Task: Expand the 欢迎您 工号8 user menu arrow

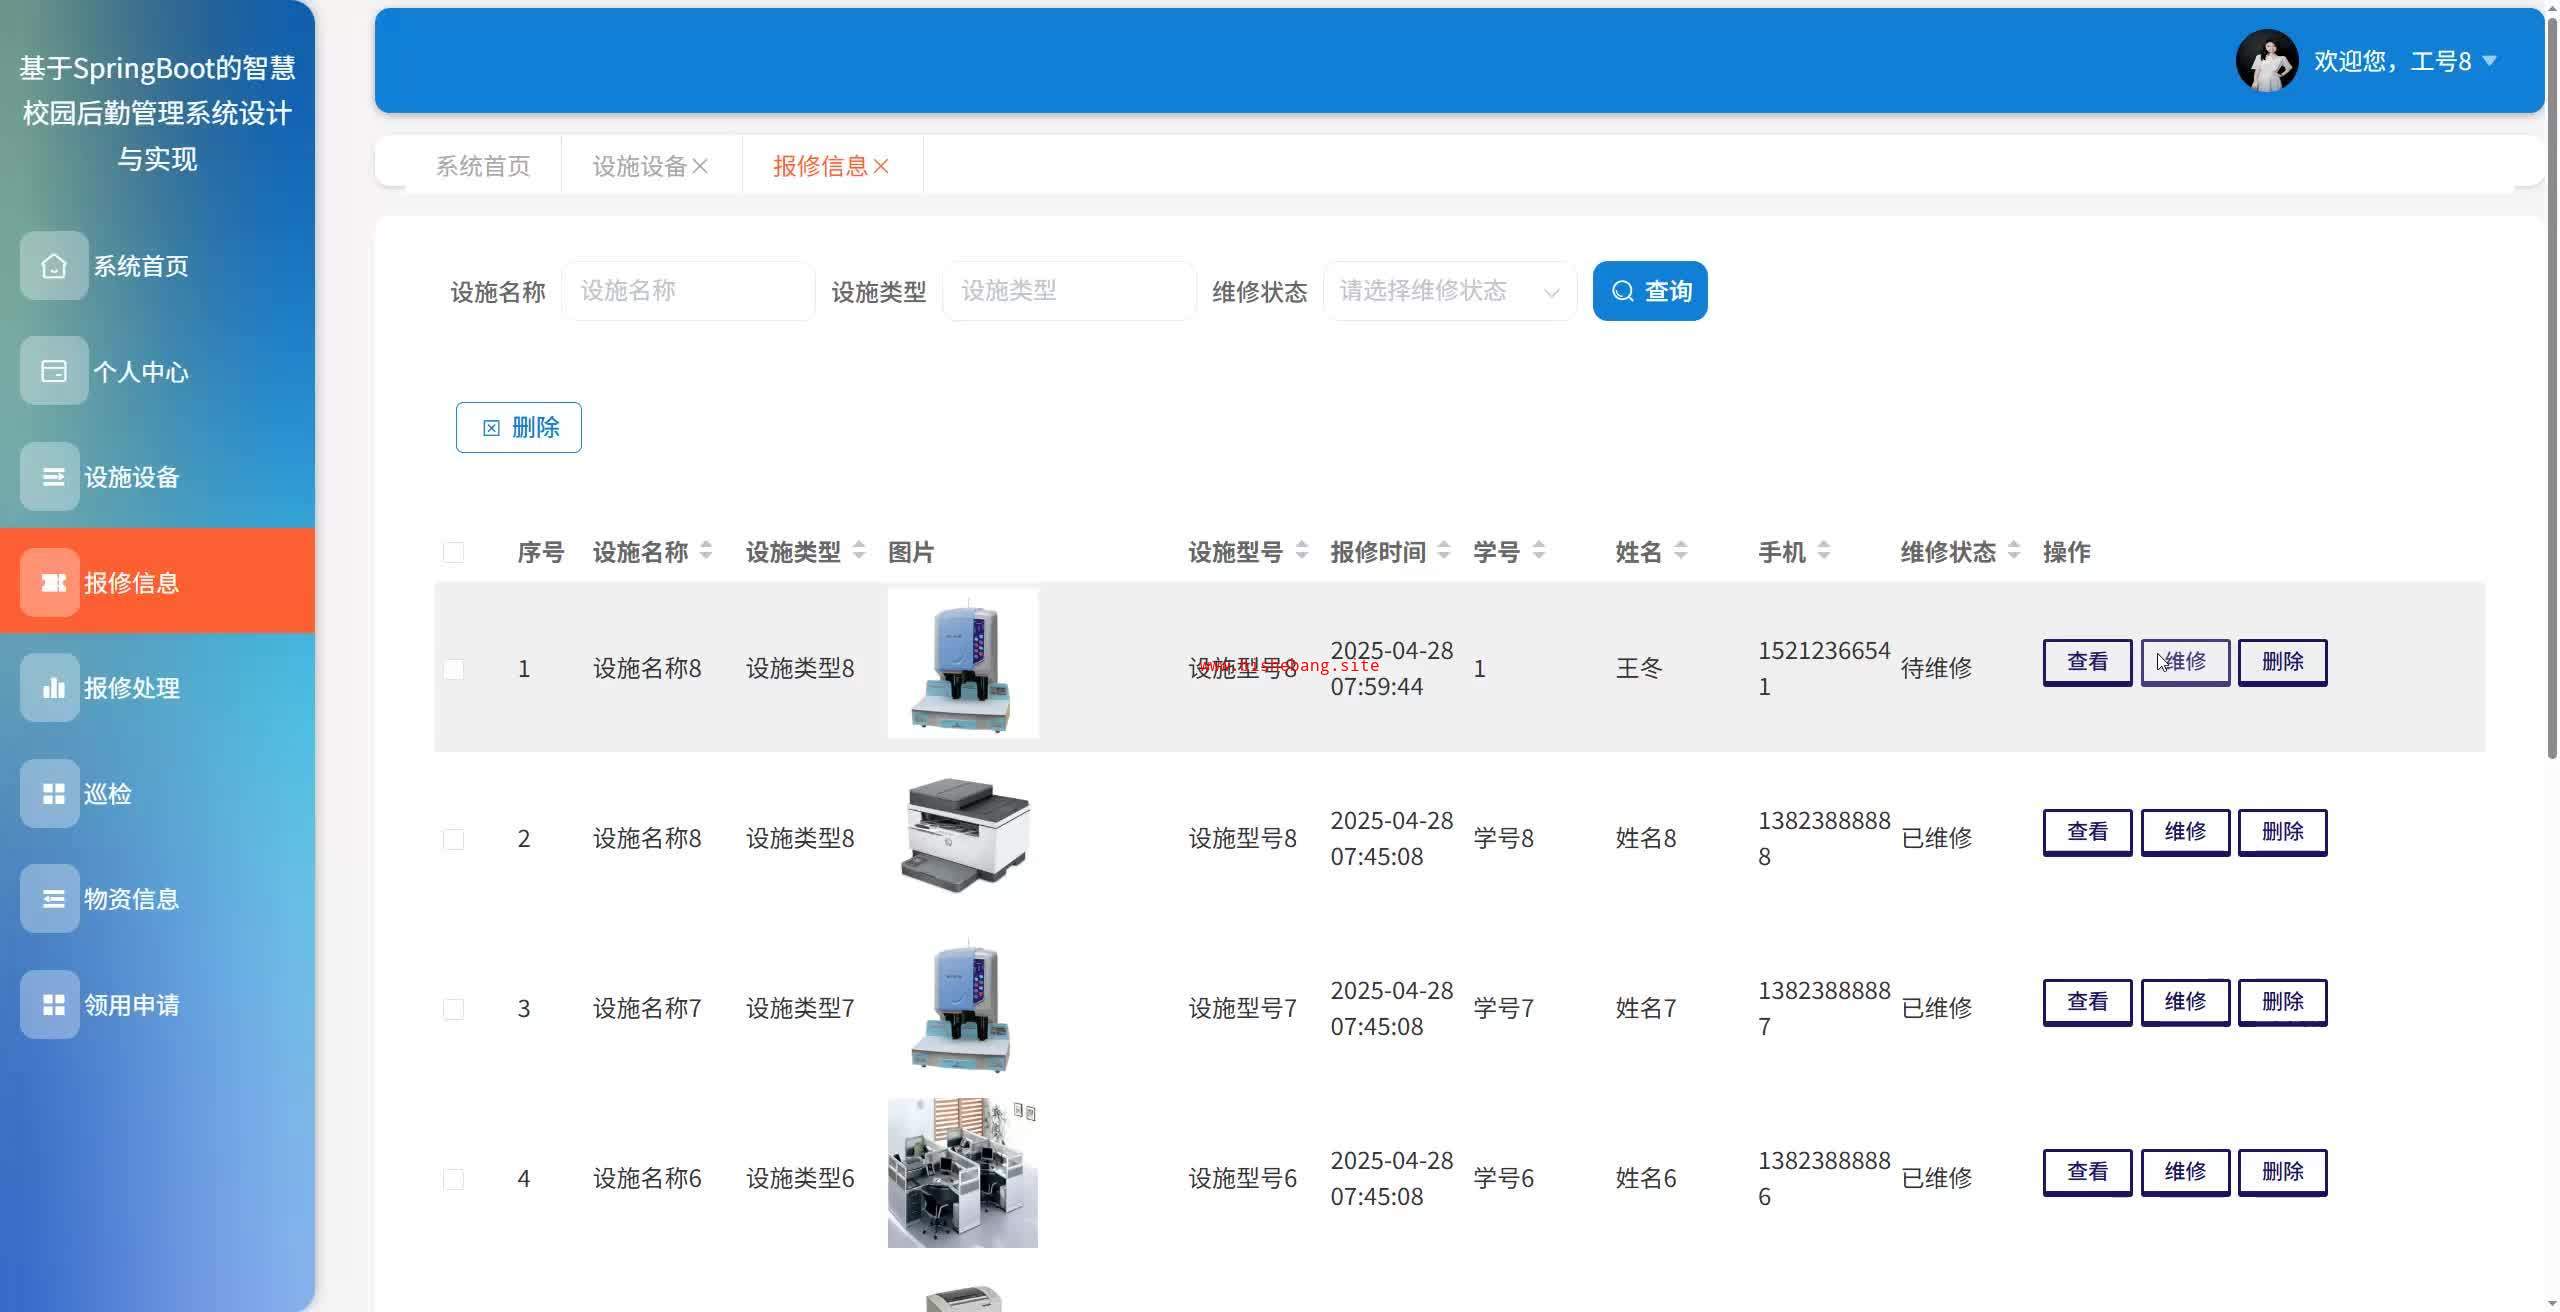Action: click(x=2490, y=61)
